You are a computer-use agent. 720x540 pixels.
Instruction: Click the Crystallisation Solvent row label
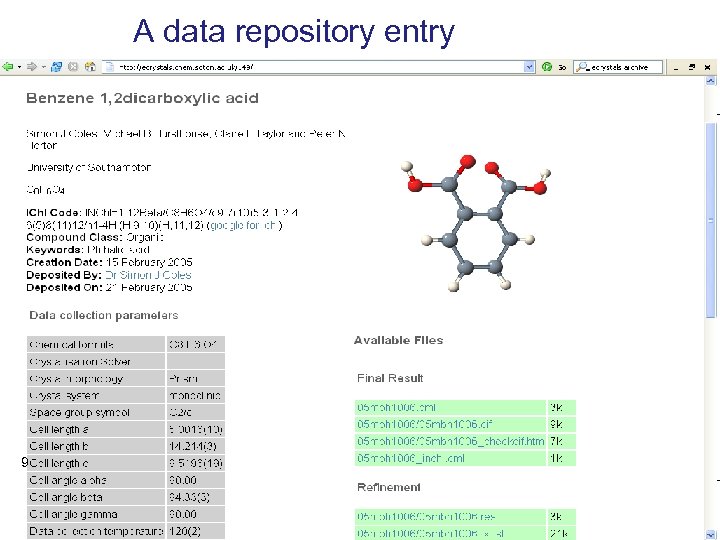[x=96, y=361]
